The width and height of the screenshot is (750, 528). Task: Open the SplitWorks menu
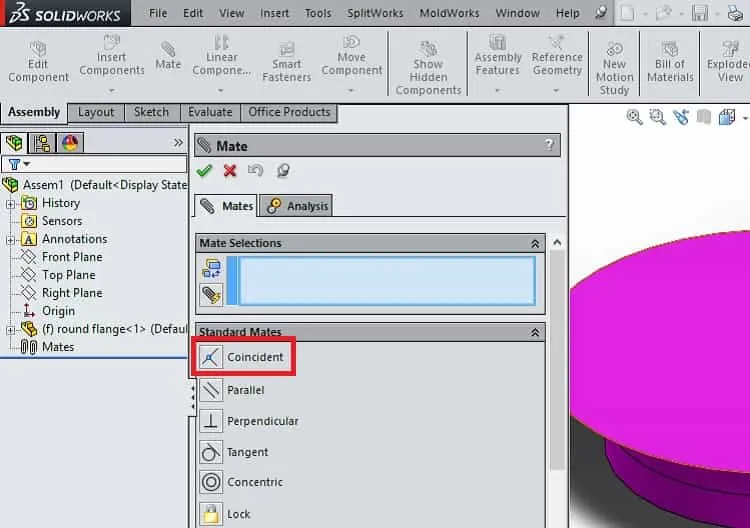[x=375, y=13]
